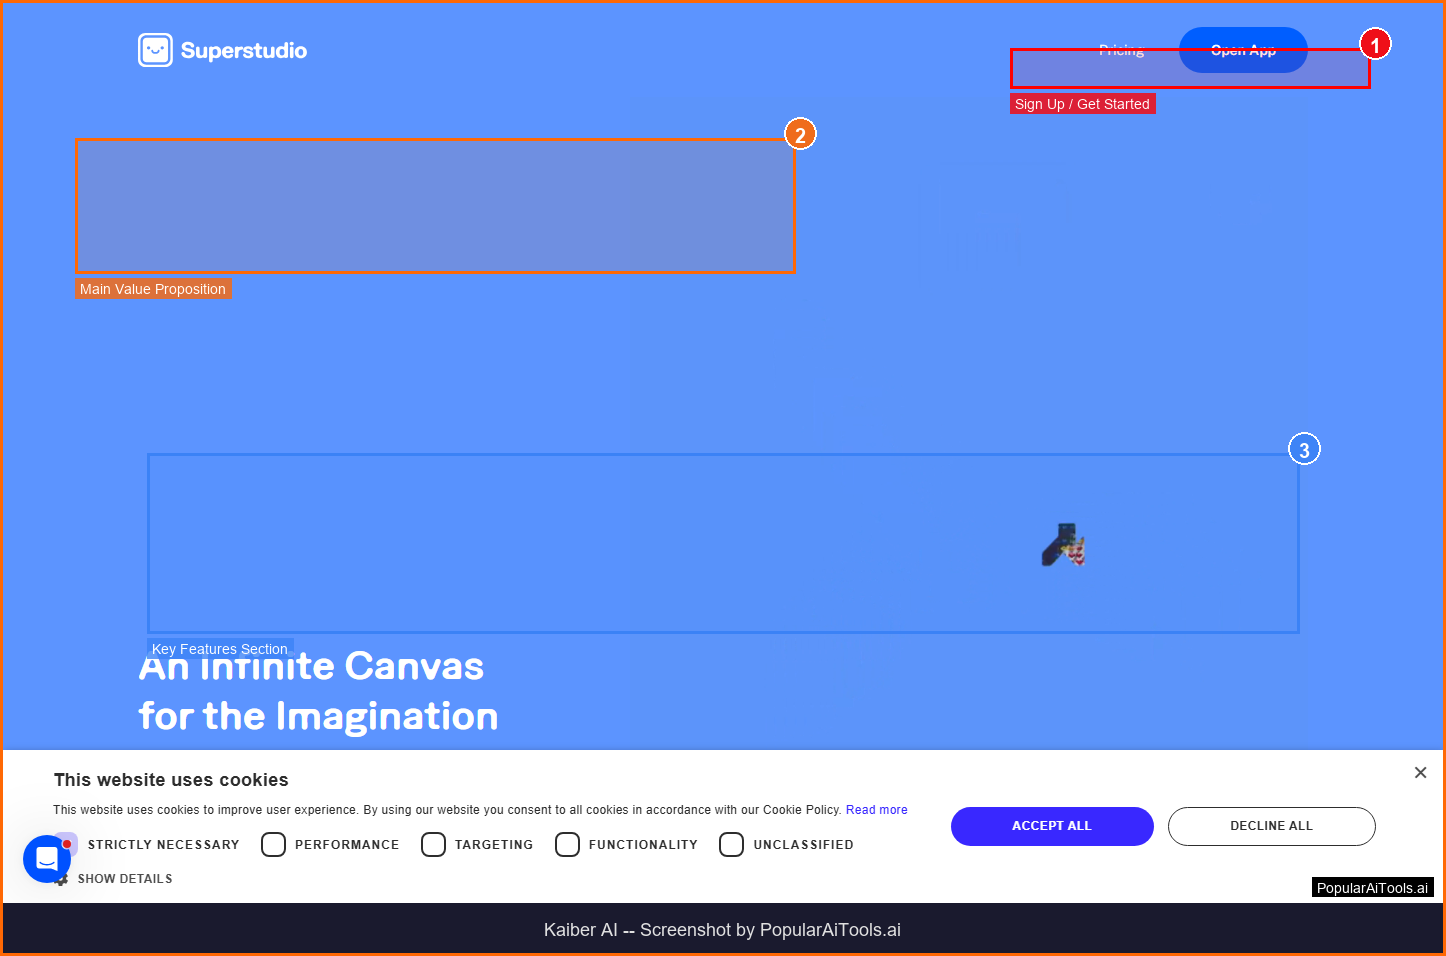The image size is (1446, 956).
Task: Dismiss the cookie banner with the X
Action: click(1420, 772)
